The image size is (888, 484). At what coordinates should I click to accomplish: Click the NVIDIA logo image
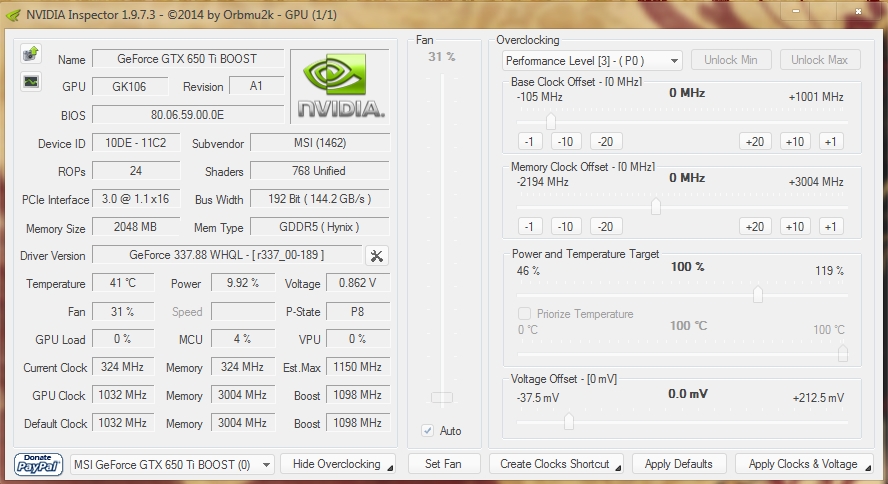coord(340,86)
